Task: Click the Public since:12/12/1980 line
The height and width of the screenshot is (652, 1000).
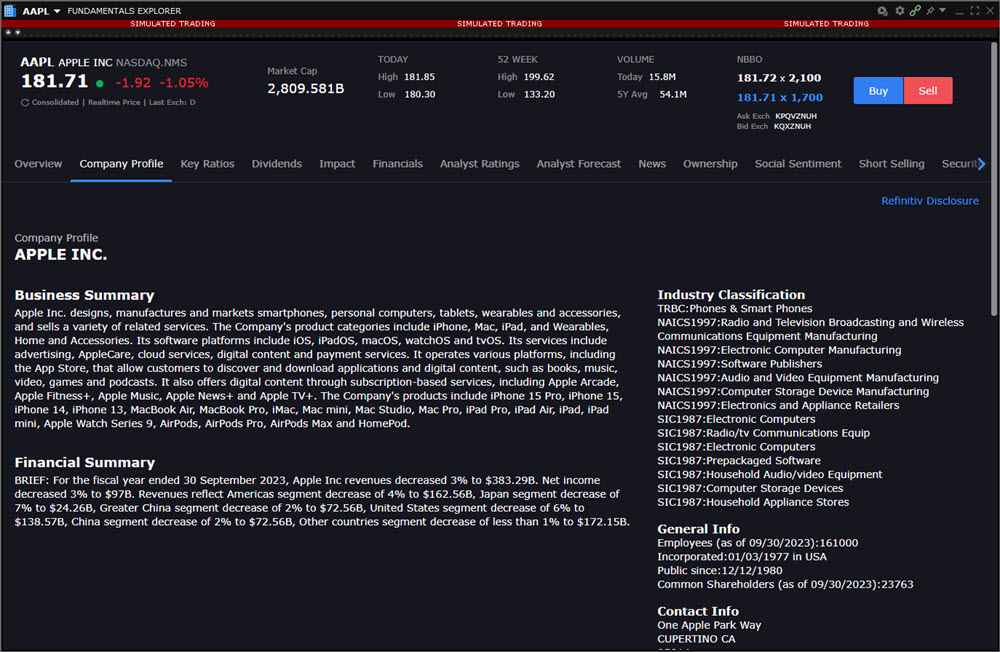Action: [x=719, y=571]
